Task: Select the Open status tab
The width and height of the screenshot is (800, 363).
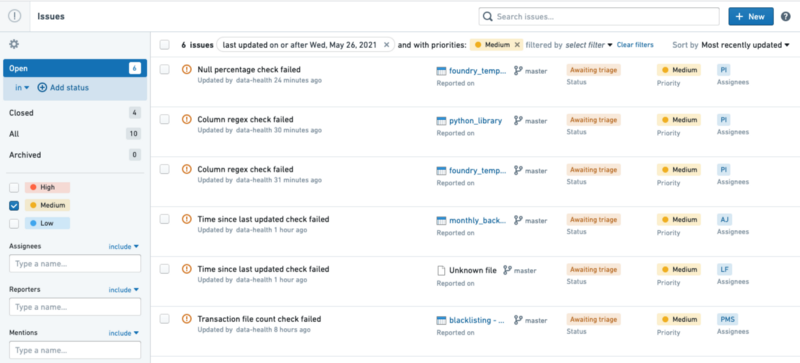Action: 75,68
